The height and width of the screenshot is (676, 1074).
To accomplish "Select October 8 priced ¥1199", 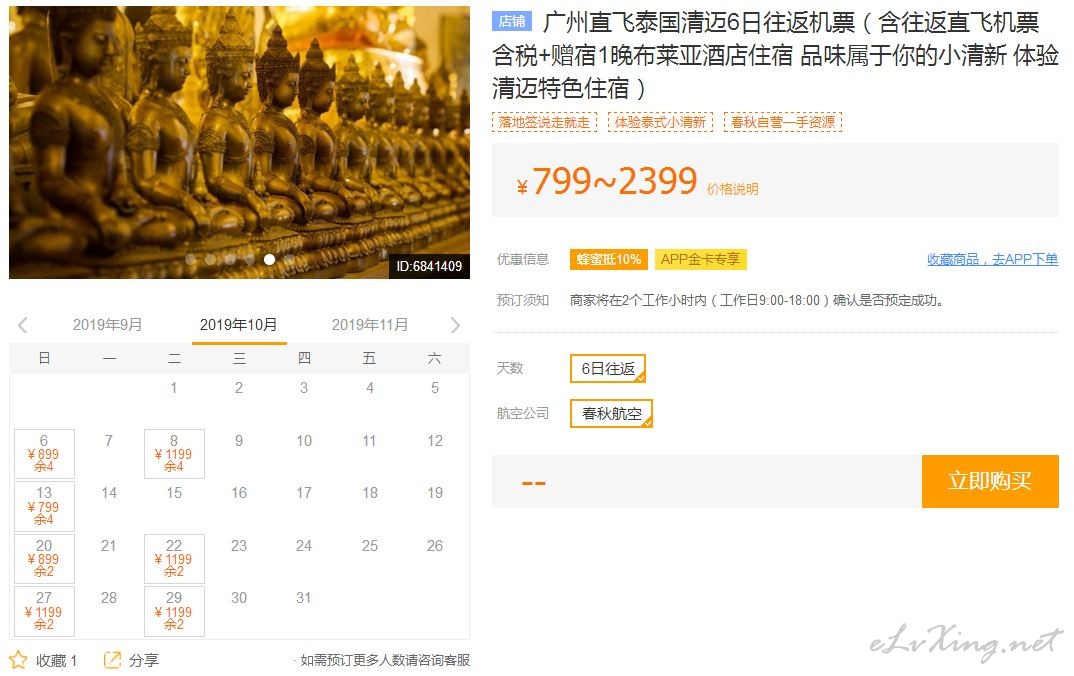I will pos(174,453).
